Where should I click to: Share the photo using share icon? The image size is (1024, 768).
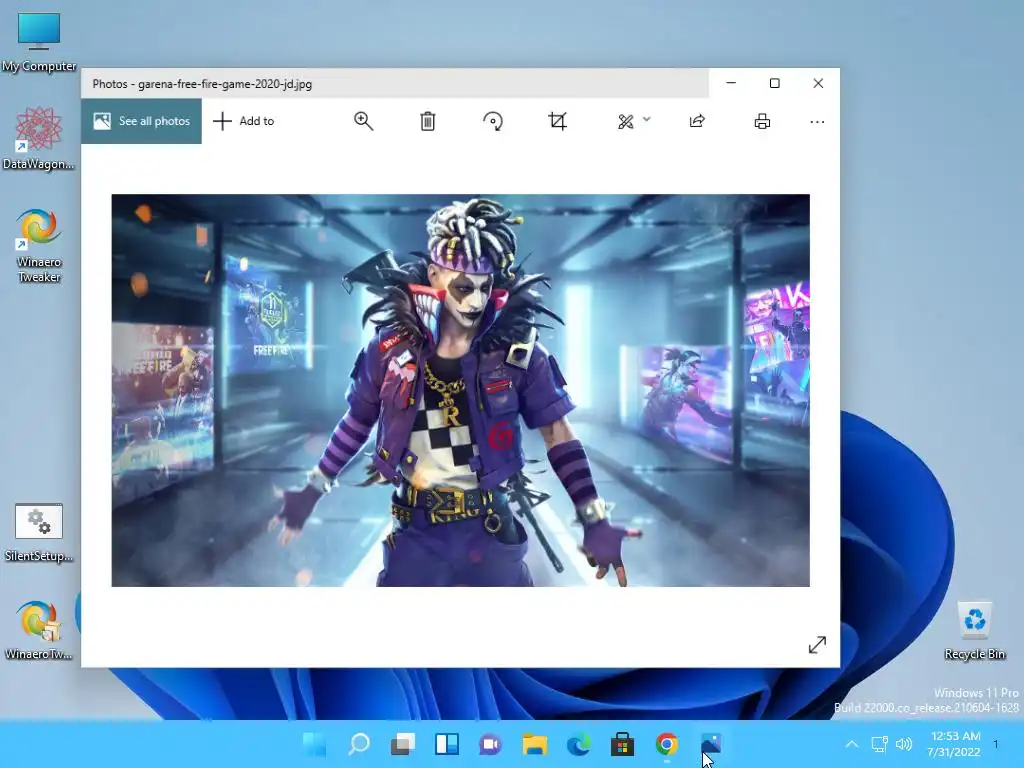tap(697, 121)
